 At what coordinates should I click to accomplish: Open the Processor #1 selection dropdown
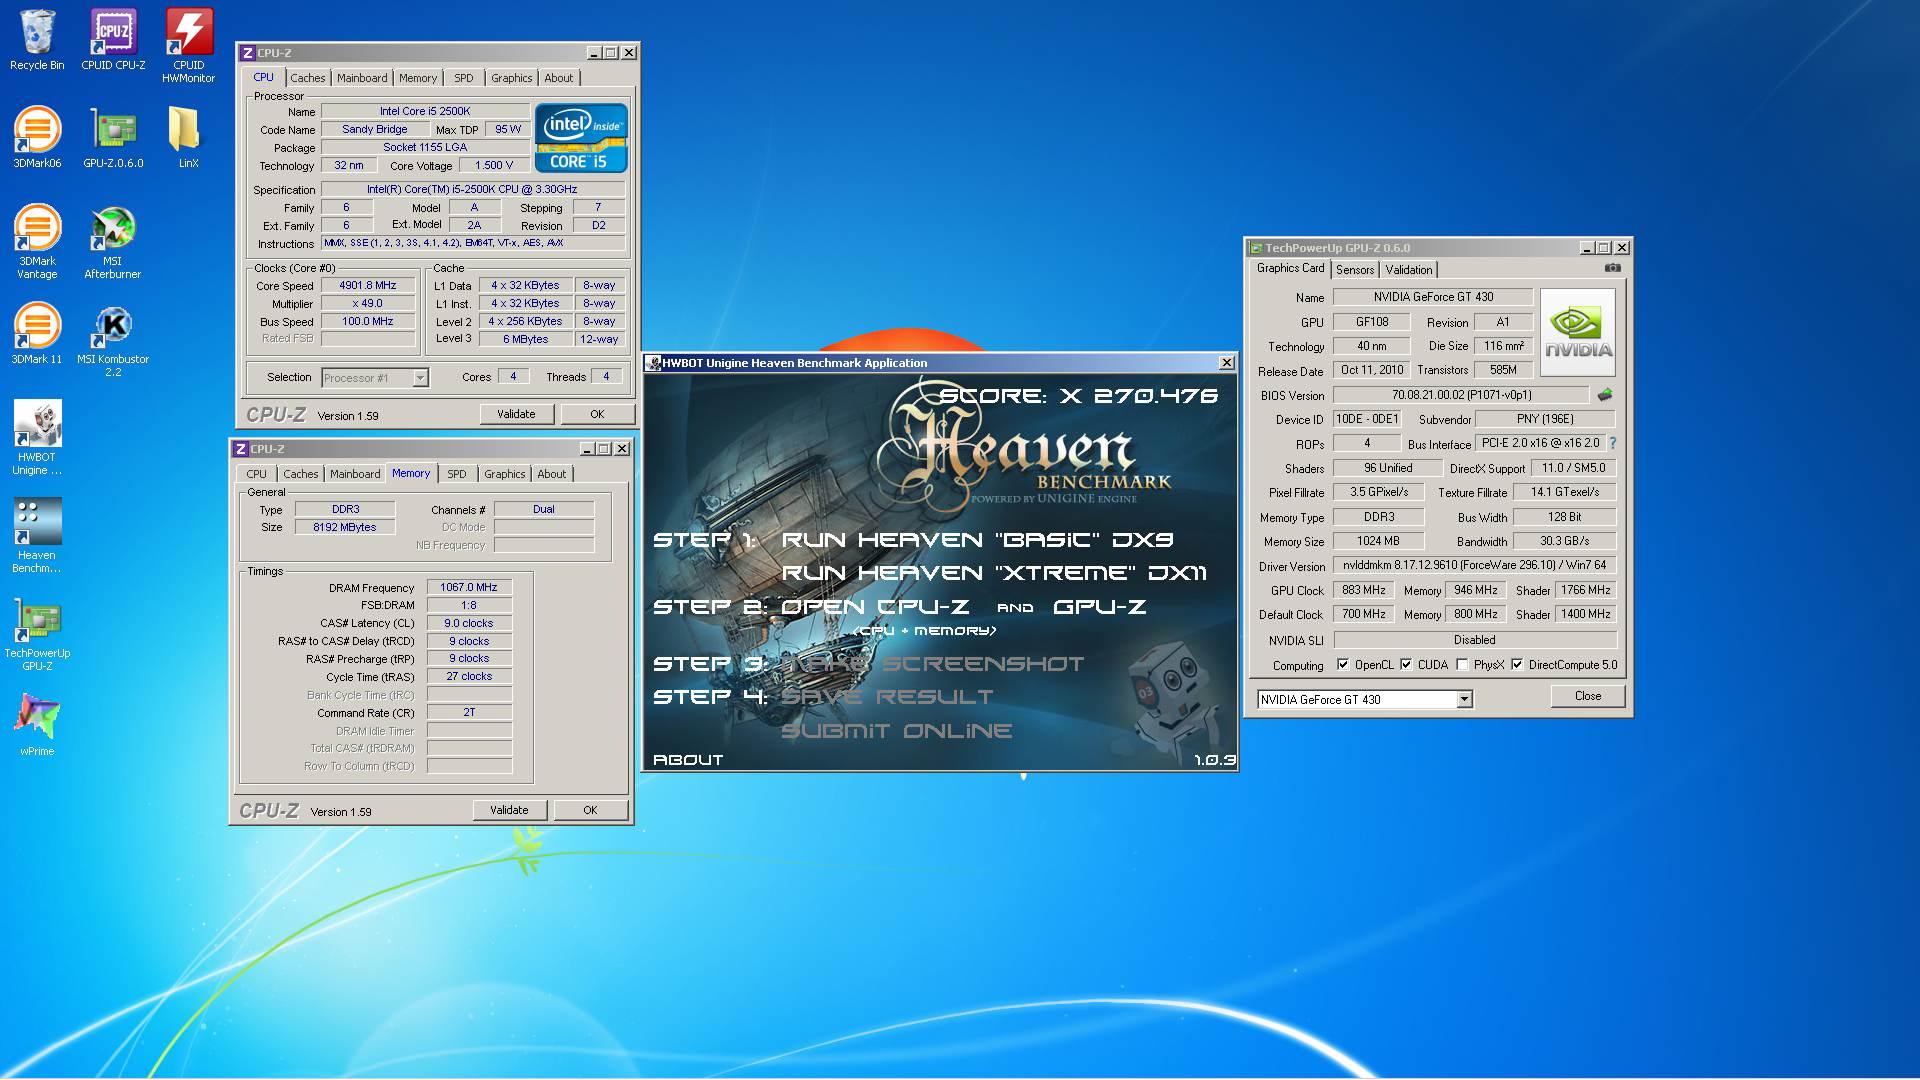[x=420, y=378]
